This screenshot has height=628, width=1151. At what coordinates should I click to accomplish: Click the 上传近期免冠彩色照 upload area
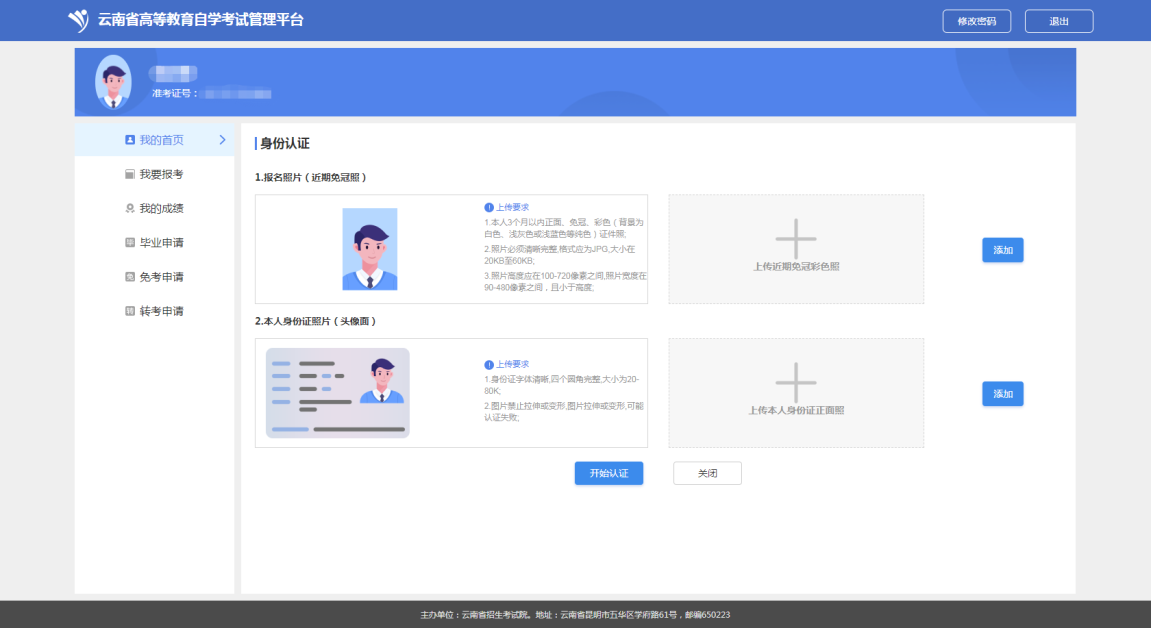796,249
